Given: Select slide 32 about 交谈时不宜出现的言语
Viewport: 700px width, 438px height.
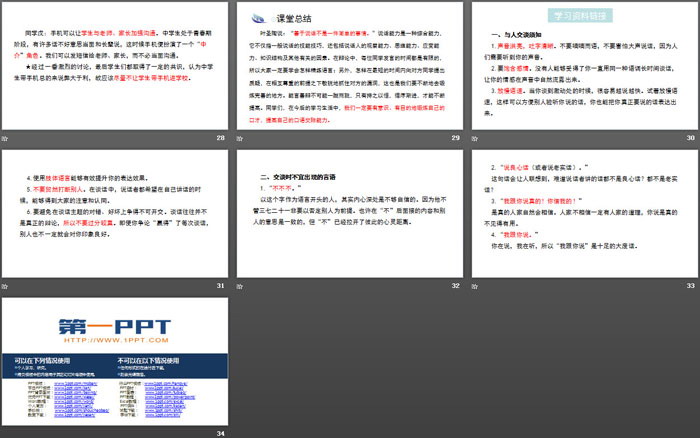Looking at the screenshot, I should 348,213.
